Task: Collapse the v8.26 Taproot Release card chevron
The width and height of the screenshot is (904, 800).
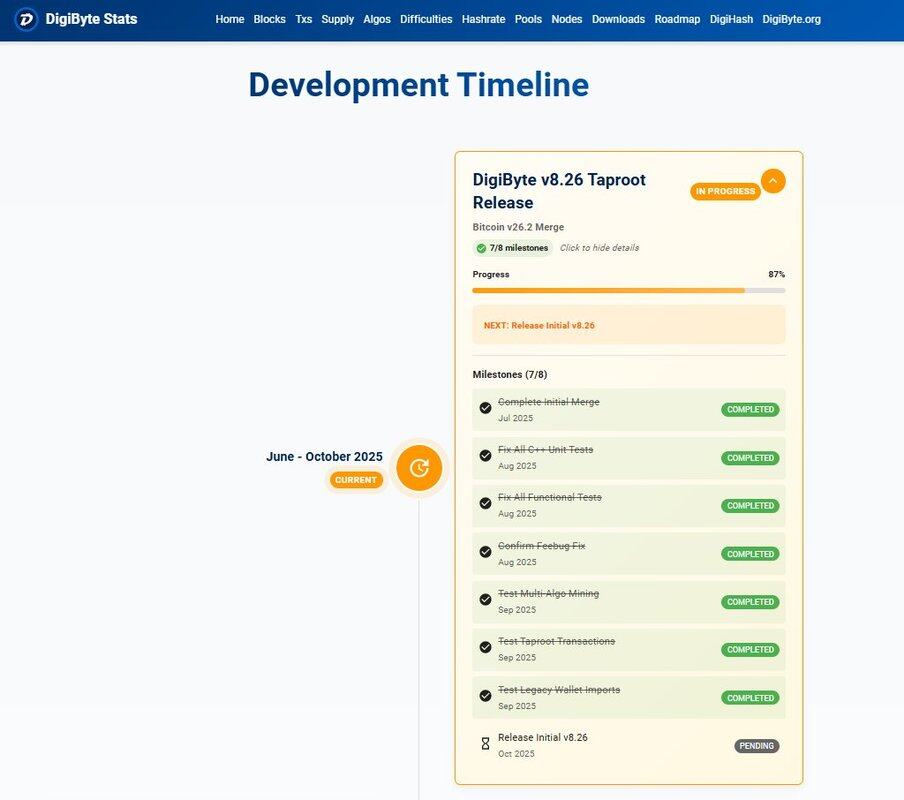Action: 773,181
